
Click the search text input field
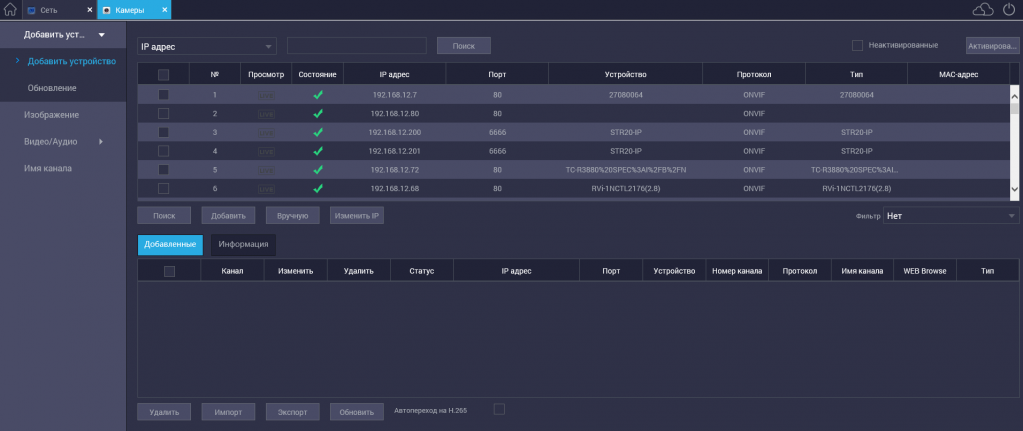tap(356, 46)
